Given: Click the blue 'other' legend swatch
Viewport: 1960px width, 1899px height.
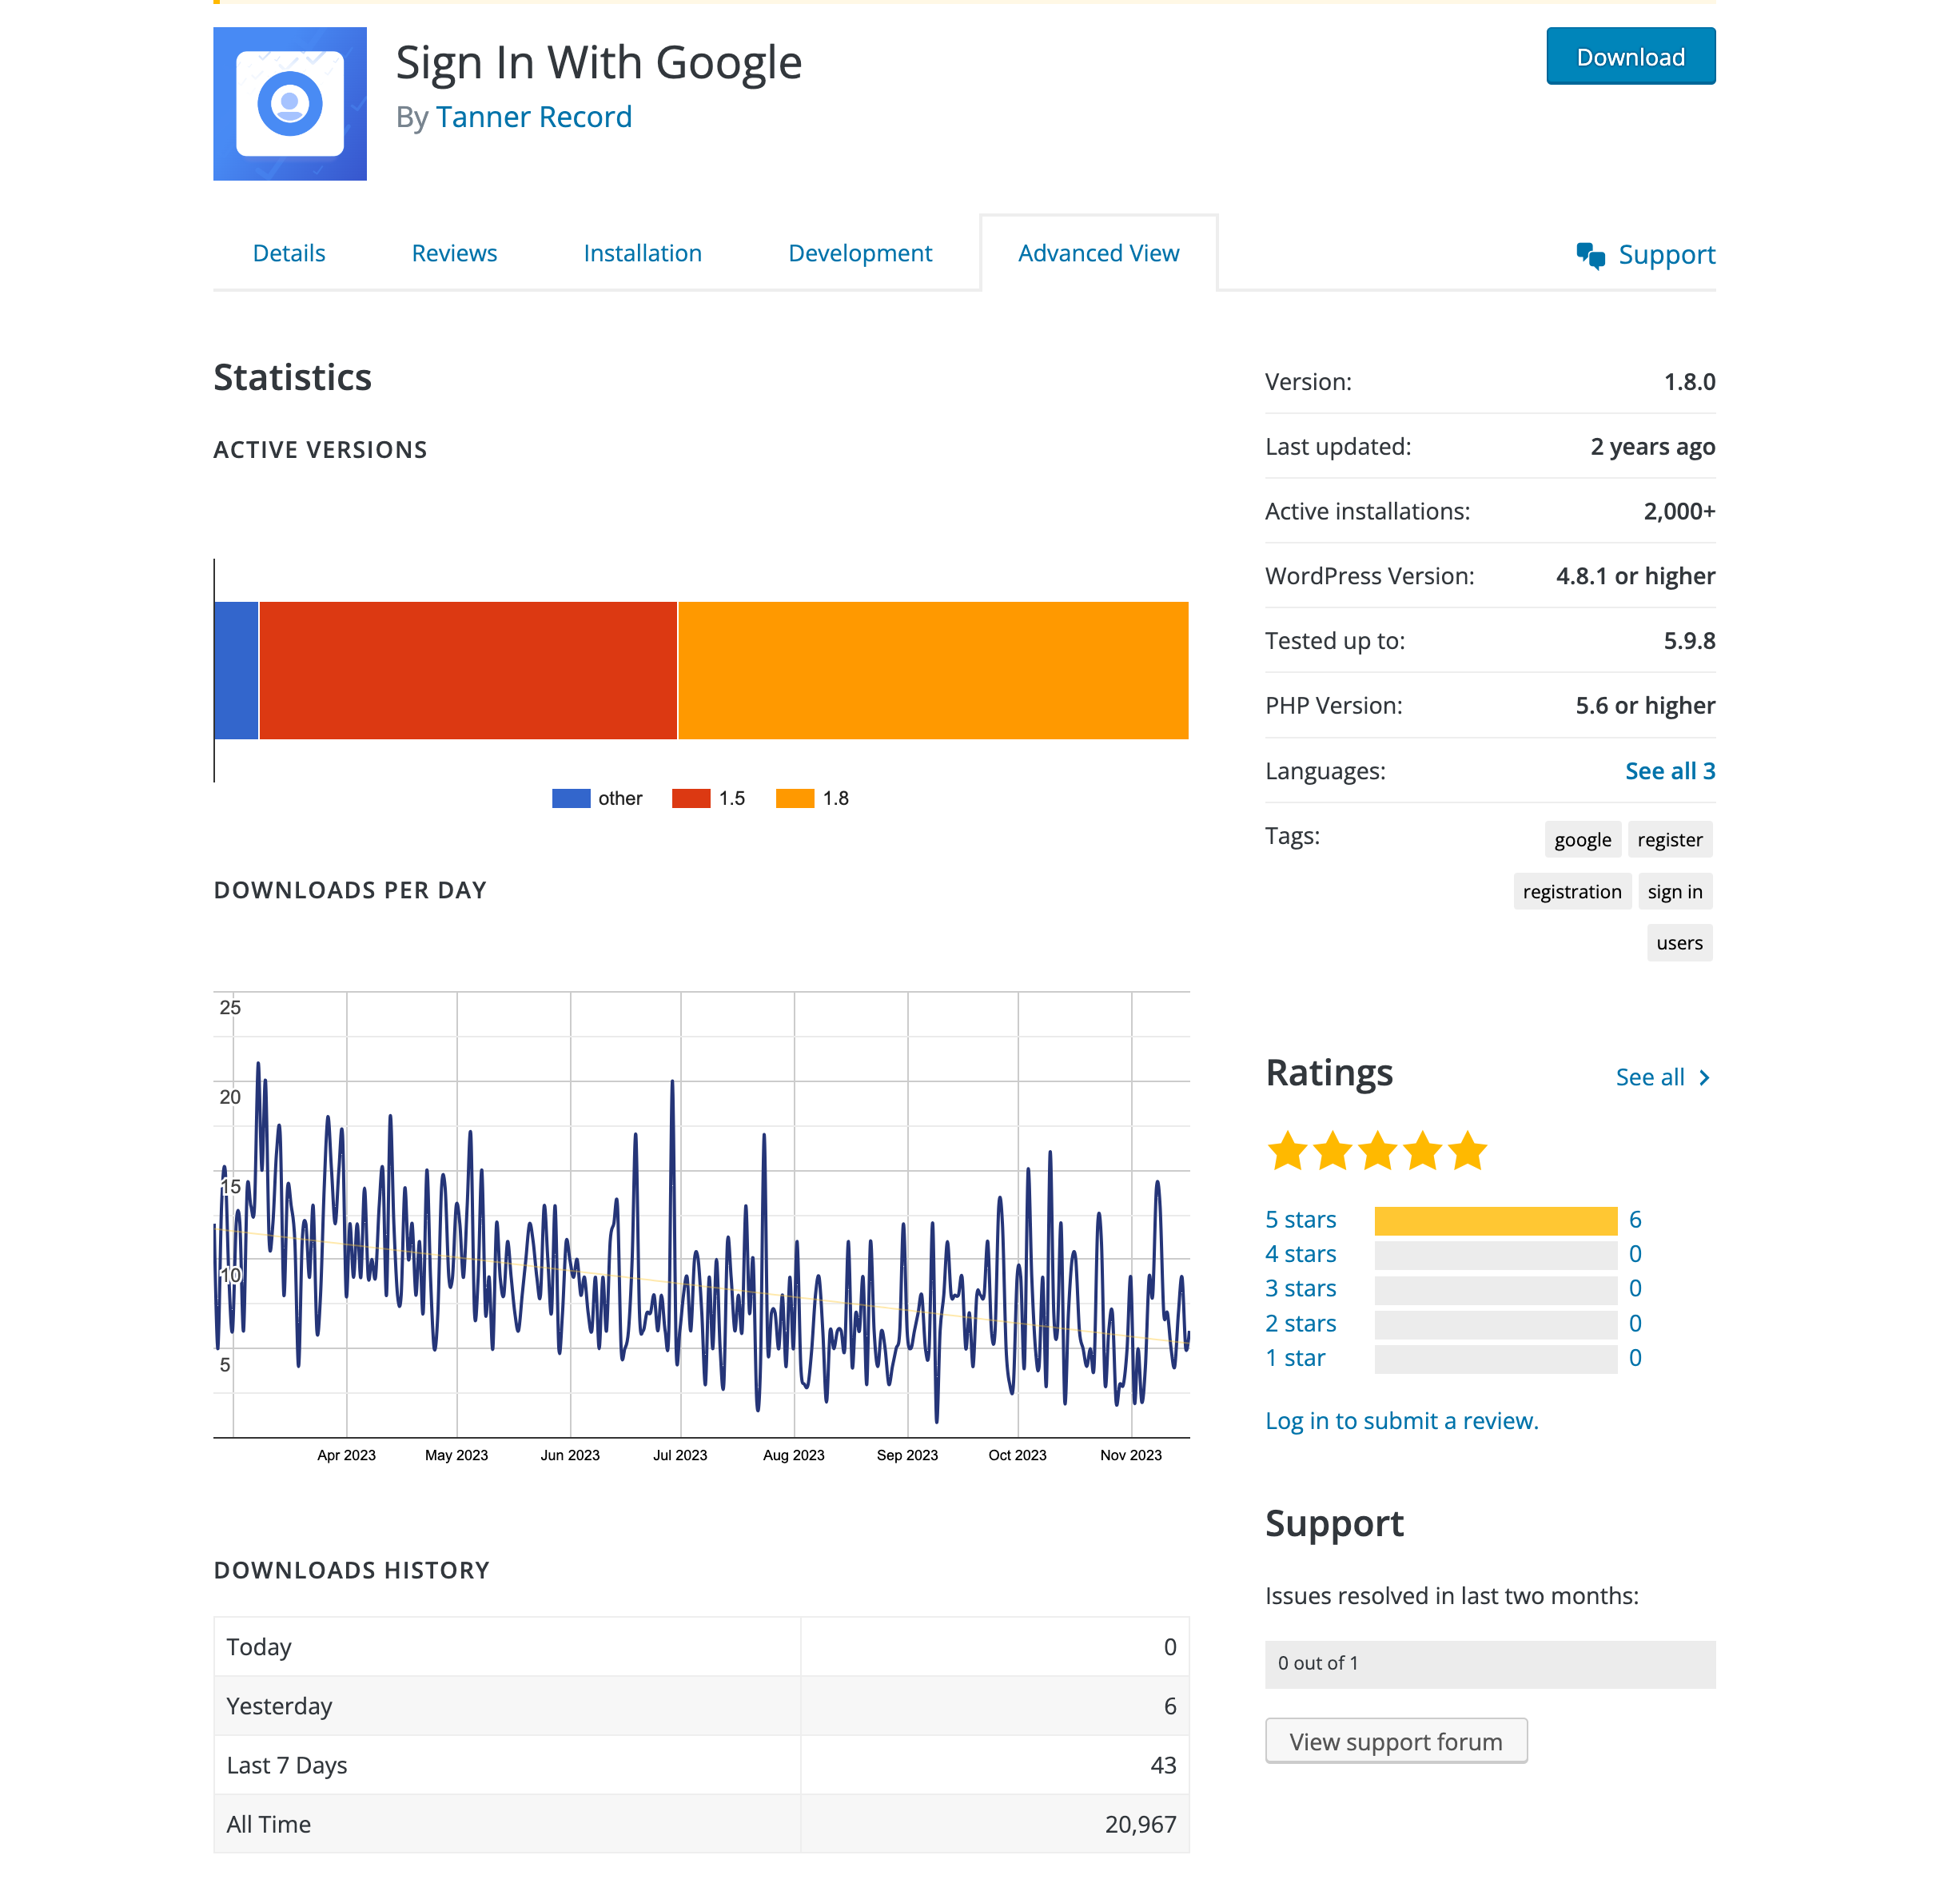Looking at the screenshot, I should (x=571, y=798).
